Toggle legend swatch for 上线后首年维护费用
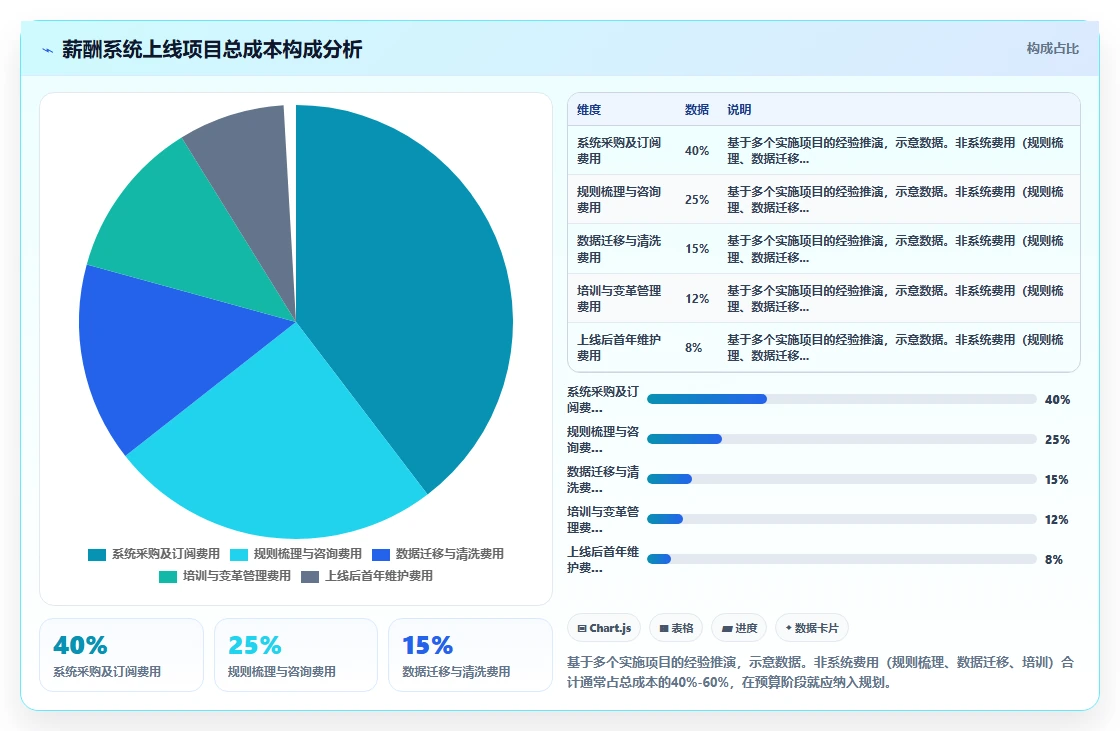 [x=310, y=577]
